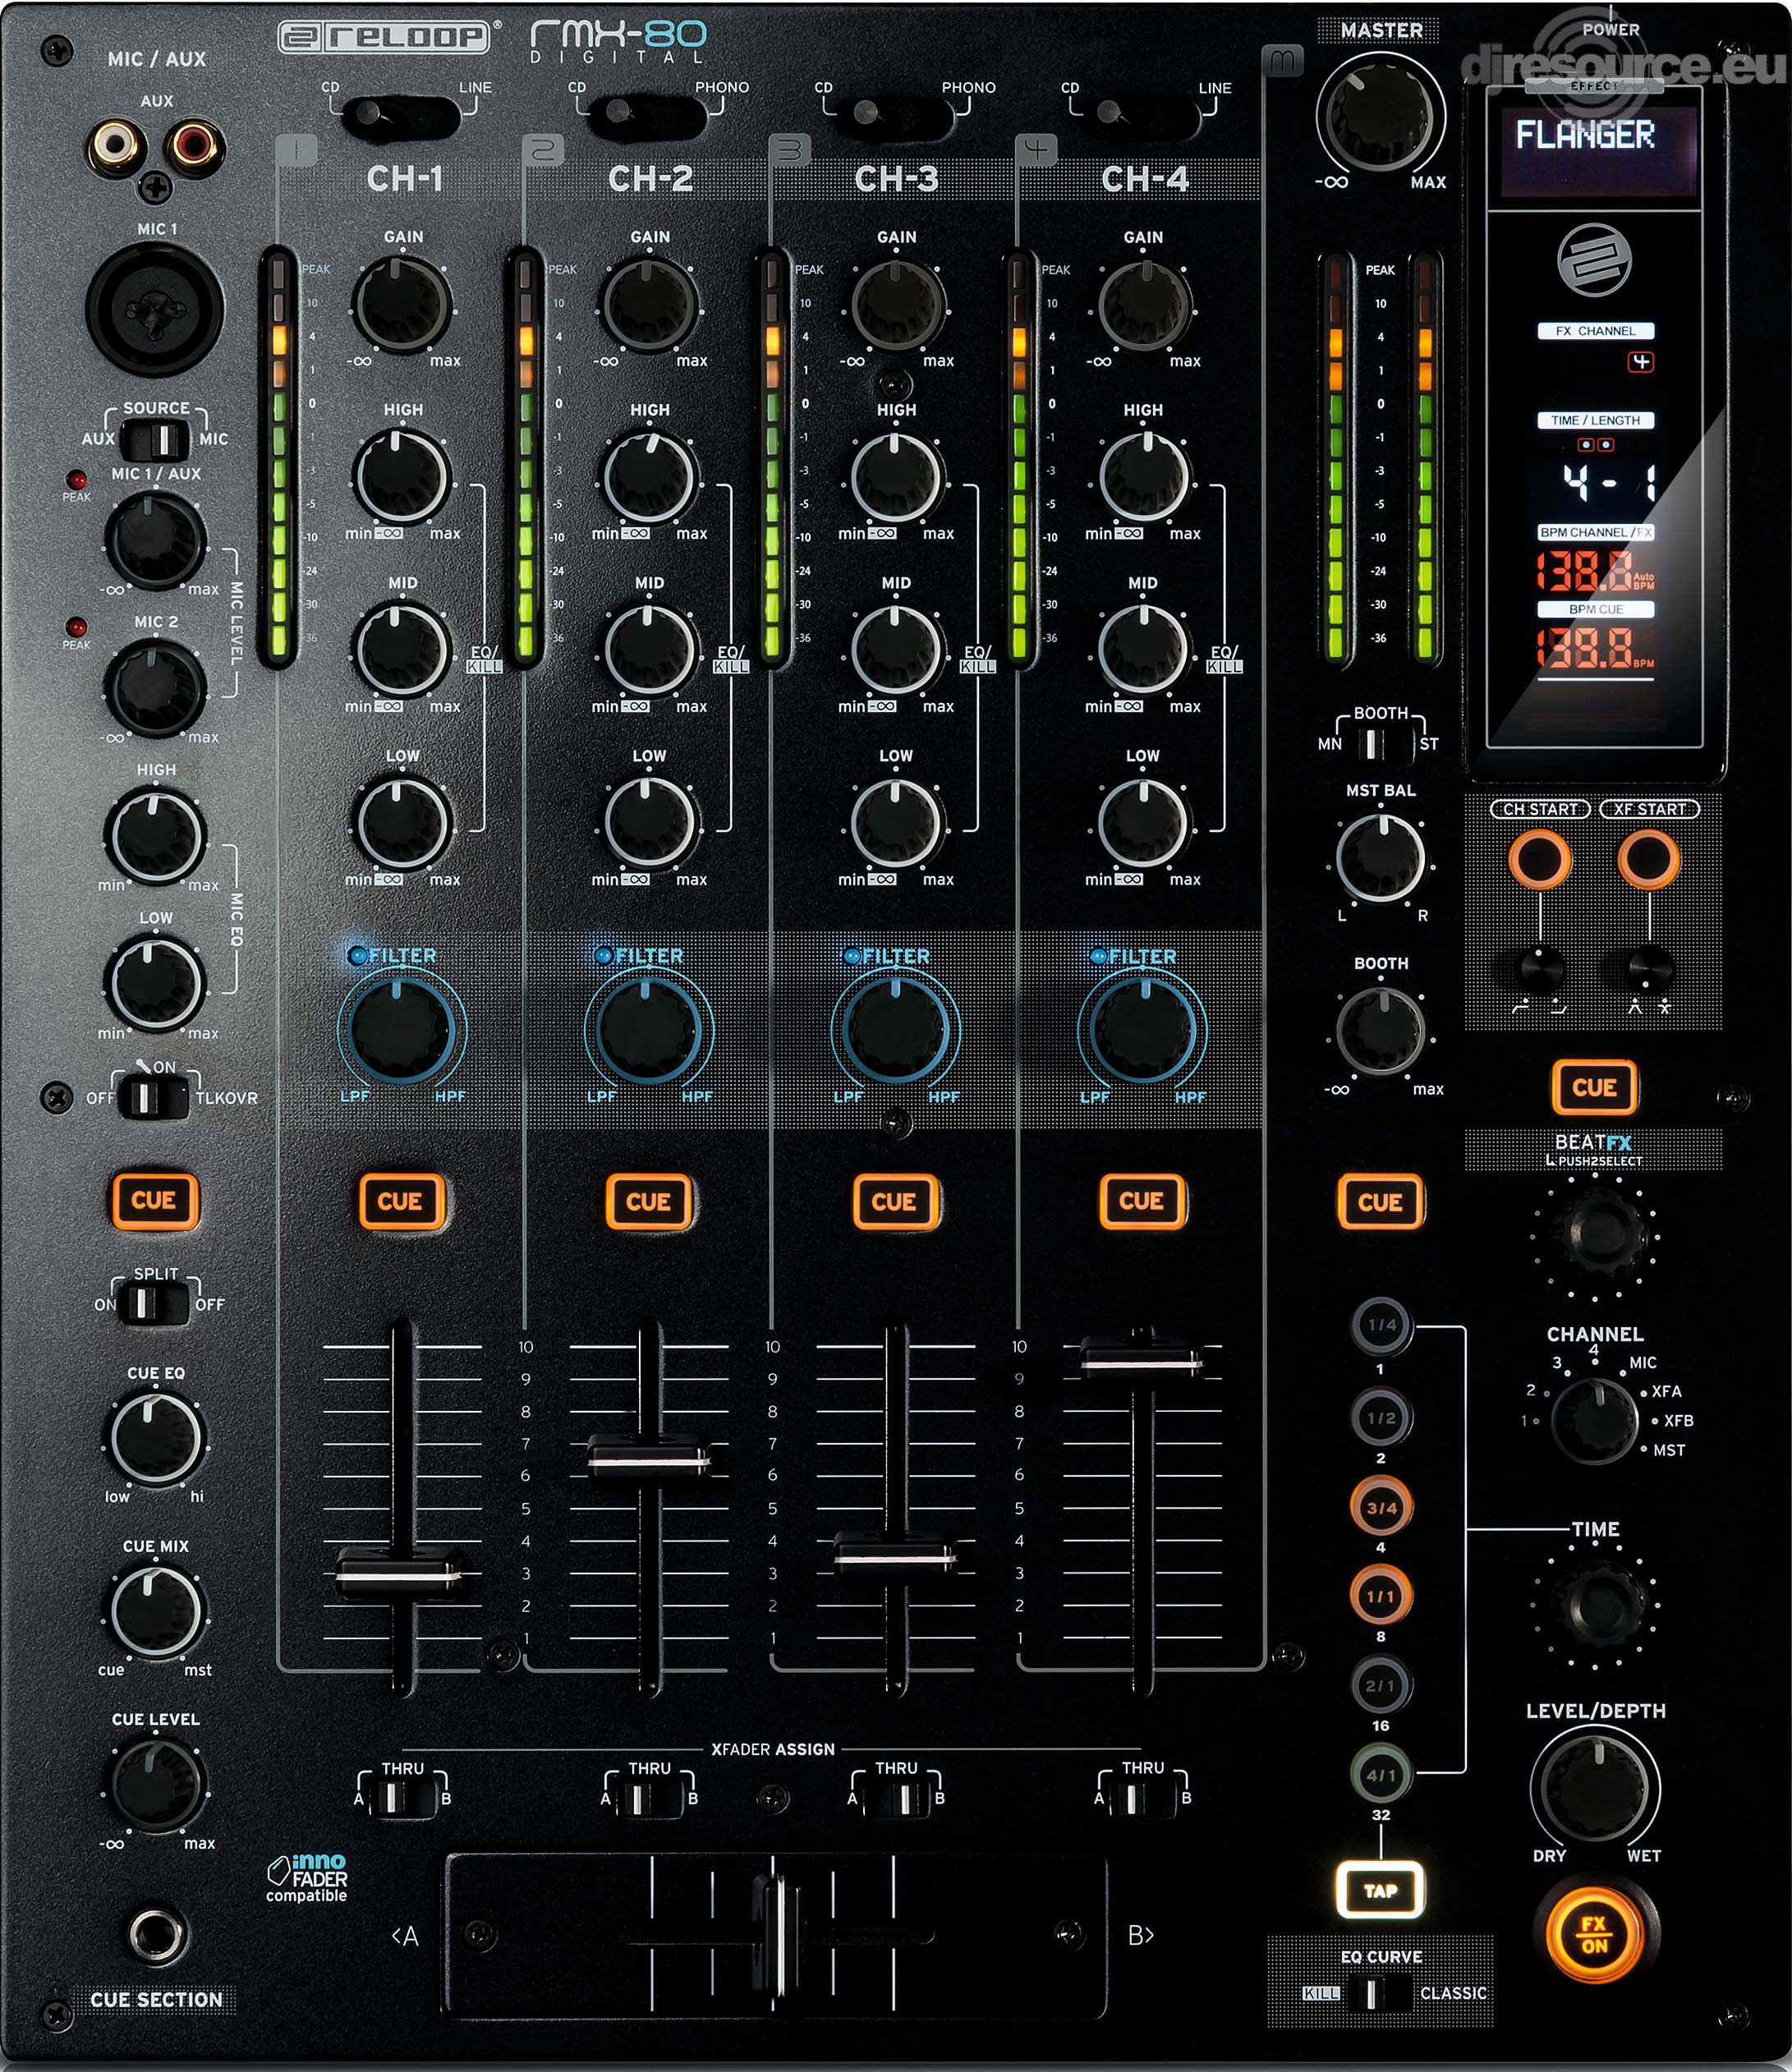Toggle the SPLIT ON/OFF switch
This screenshot has width=1792, height=2072.
(152, 1304)
